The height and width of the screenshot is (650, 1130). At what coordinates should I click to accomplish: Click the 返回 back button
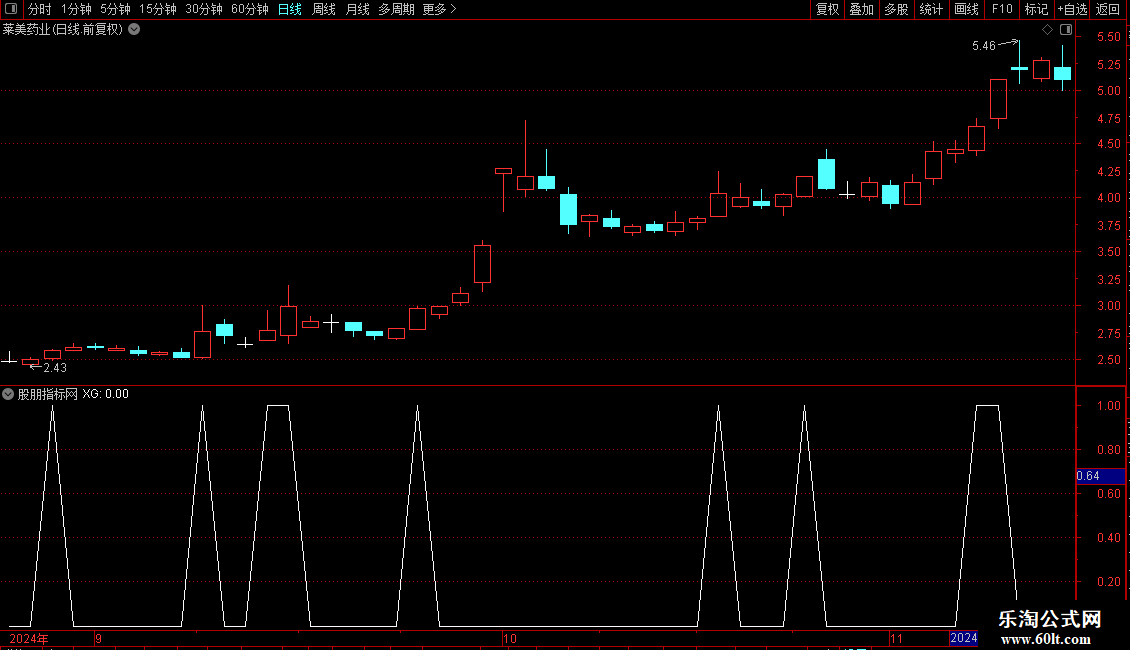click(x=1108, y=9)
